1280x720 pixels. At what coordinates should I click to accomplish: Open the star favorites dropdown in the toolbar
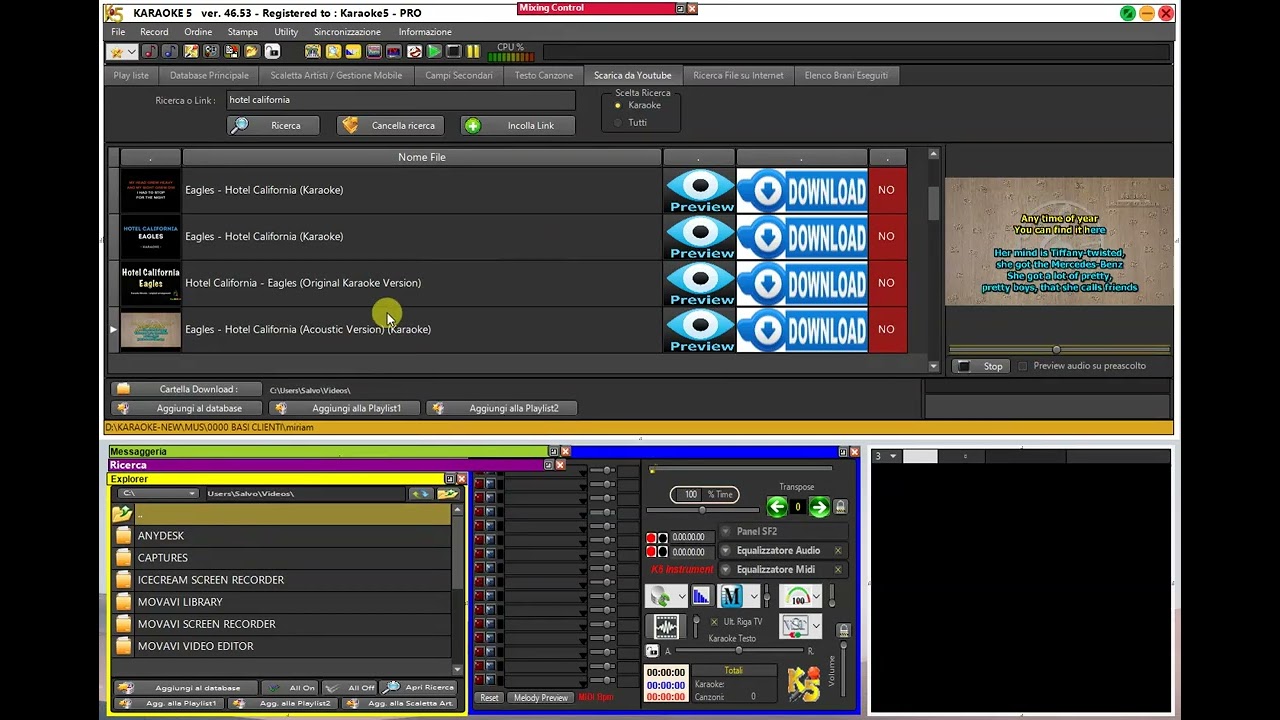pyautogui.click(x=122, y=52)
